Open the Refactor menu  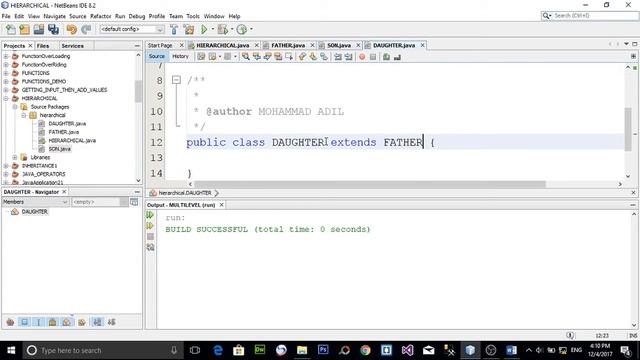(100, 16)
